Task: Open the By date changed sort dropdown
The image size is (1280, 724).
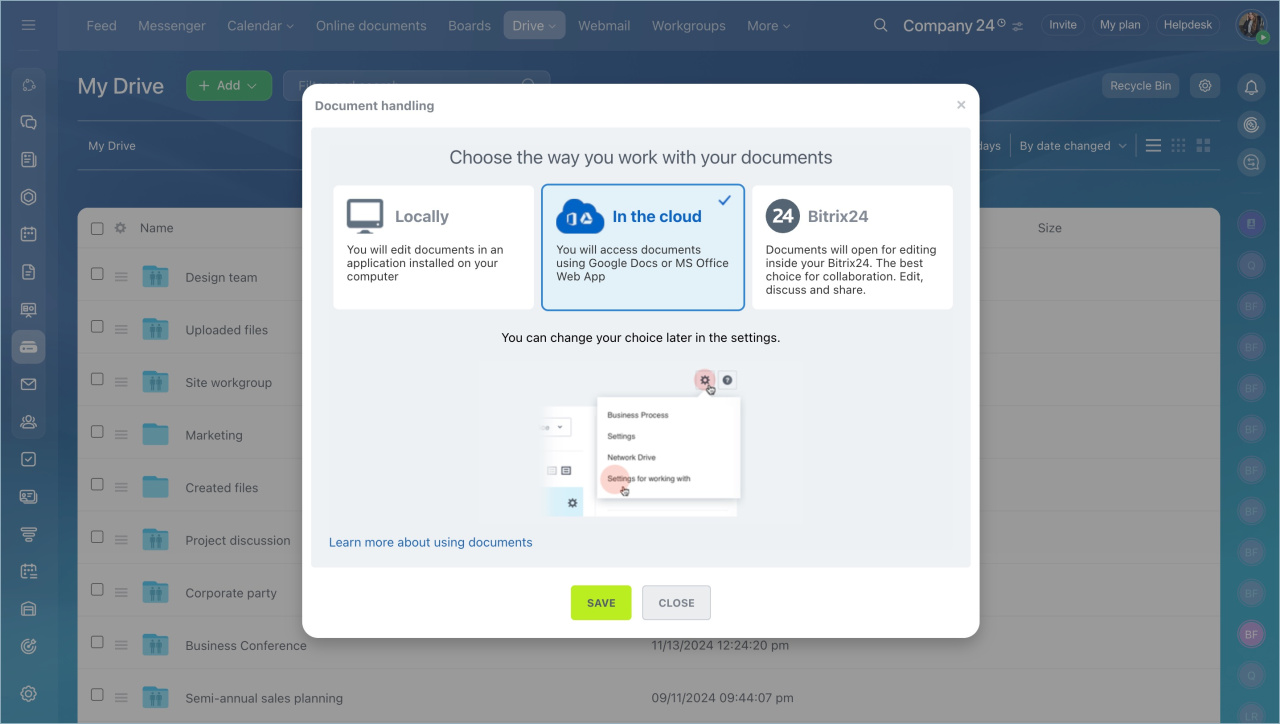Action: tap(1073, 146)
